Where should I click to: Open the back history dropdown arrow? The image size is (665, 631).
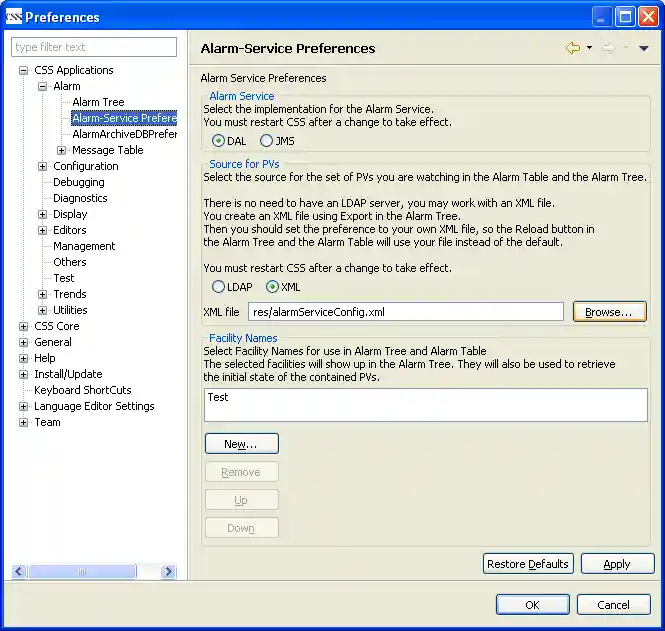(589, 48)
